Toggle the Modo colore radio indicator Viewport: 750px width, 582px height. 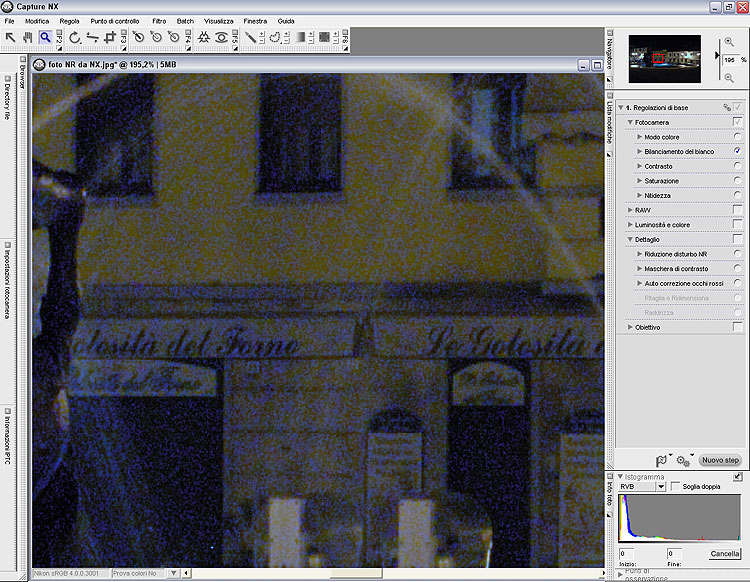(x=738, y=137)
